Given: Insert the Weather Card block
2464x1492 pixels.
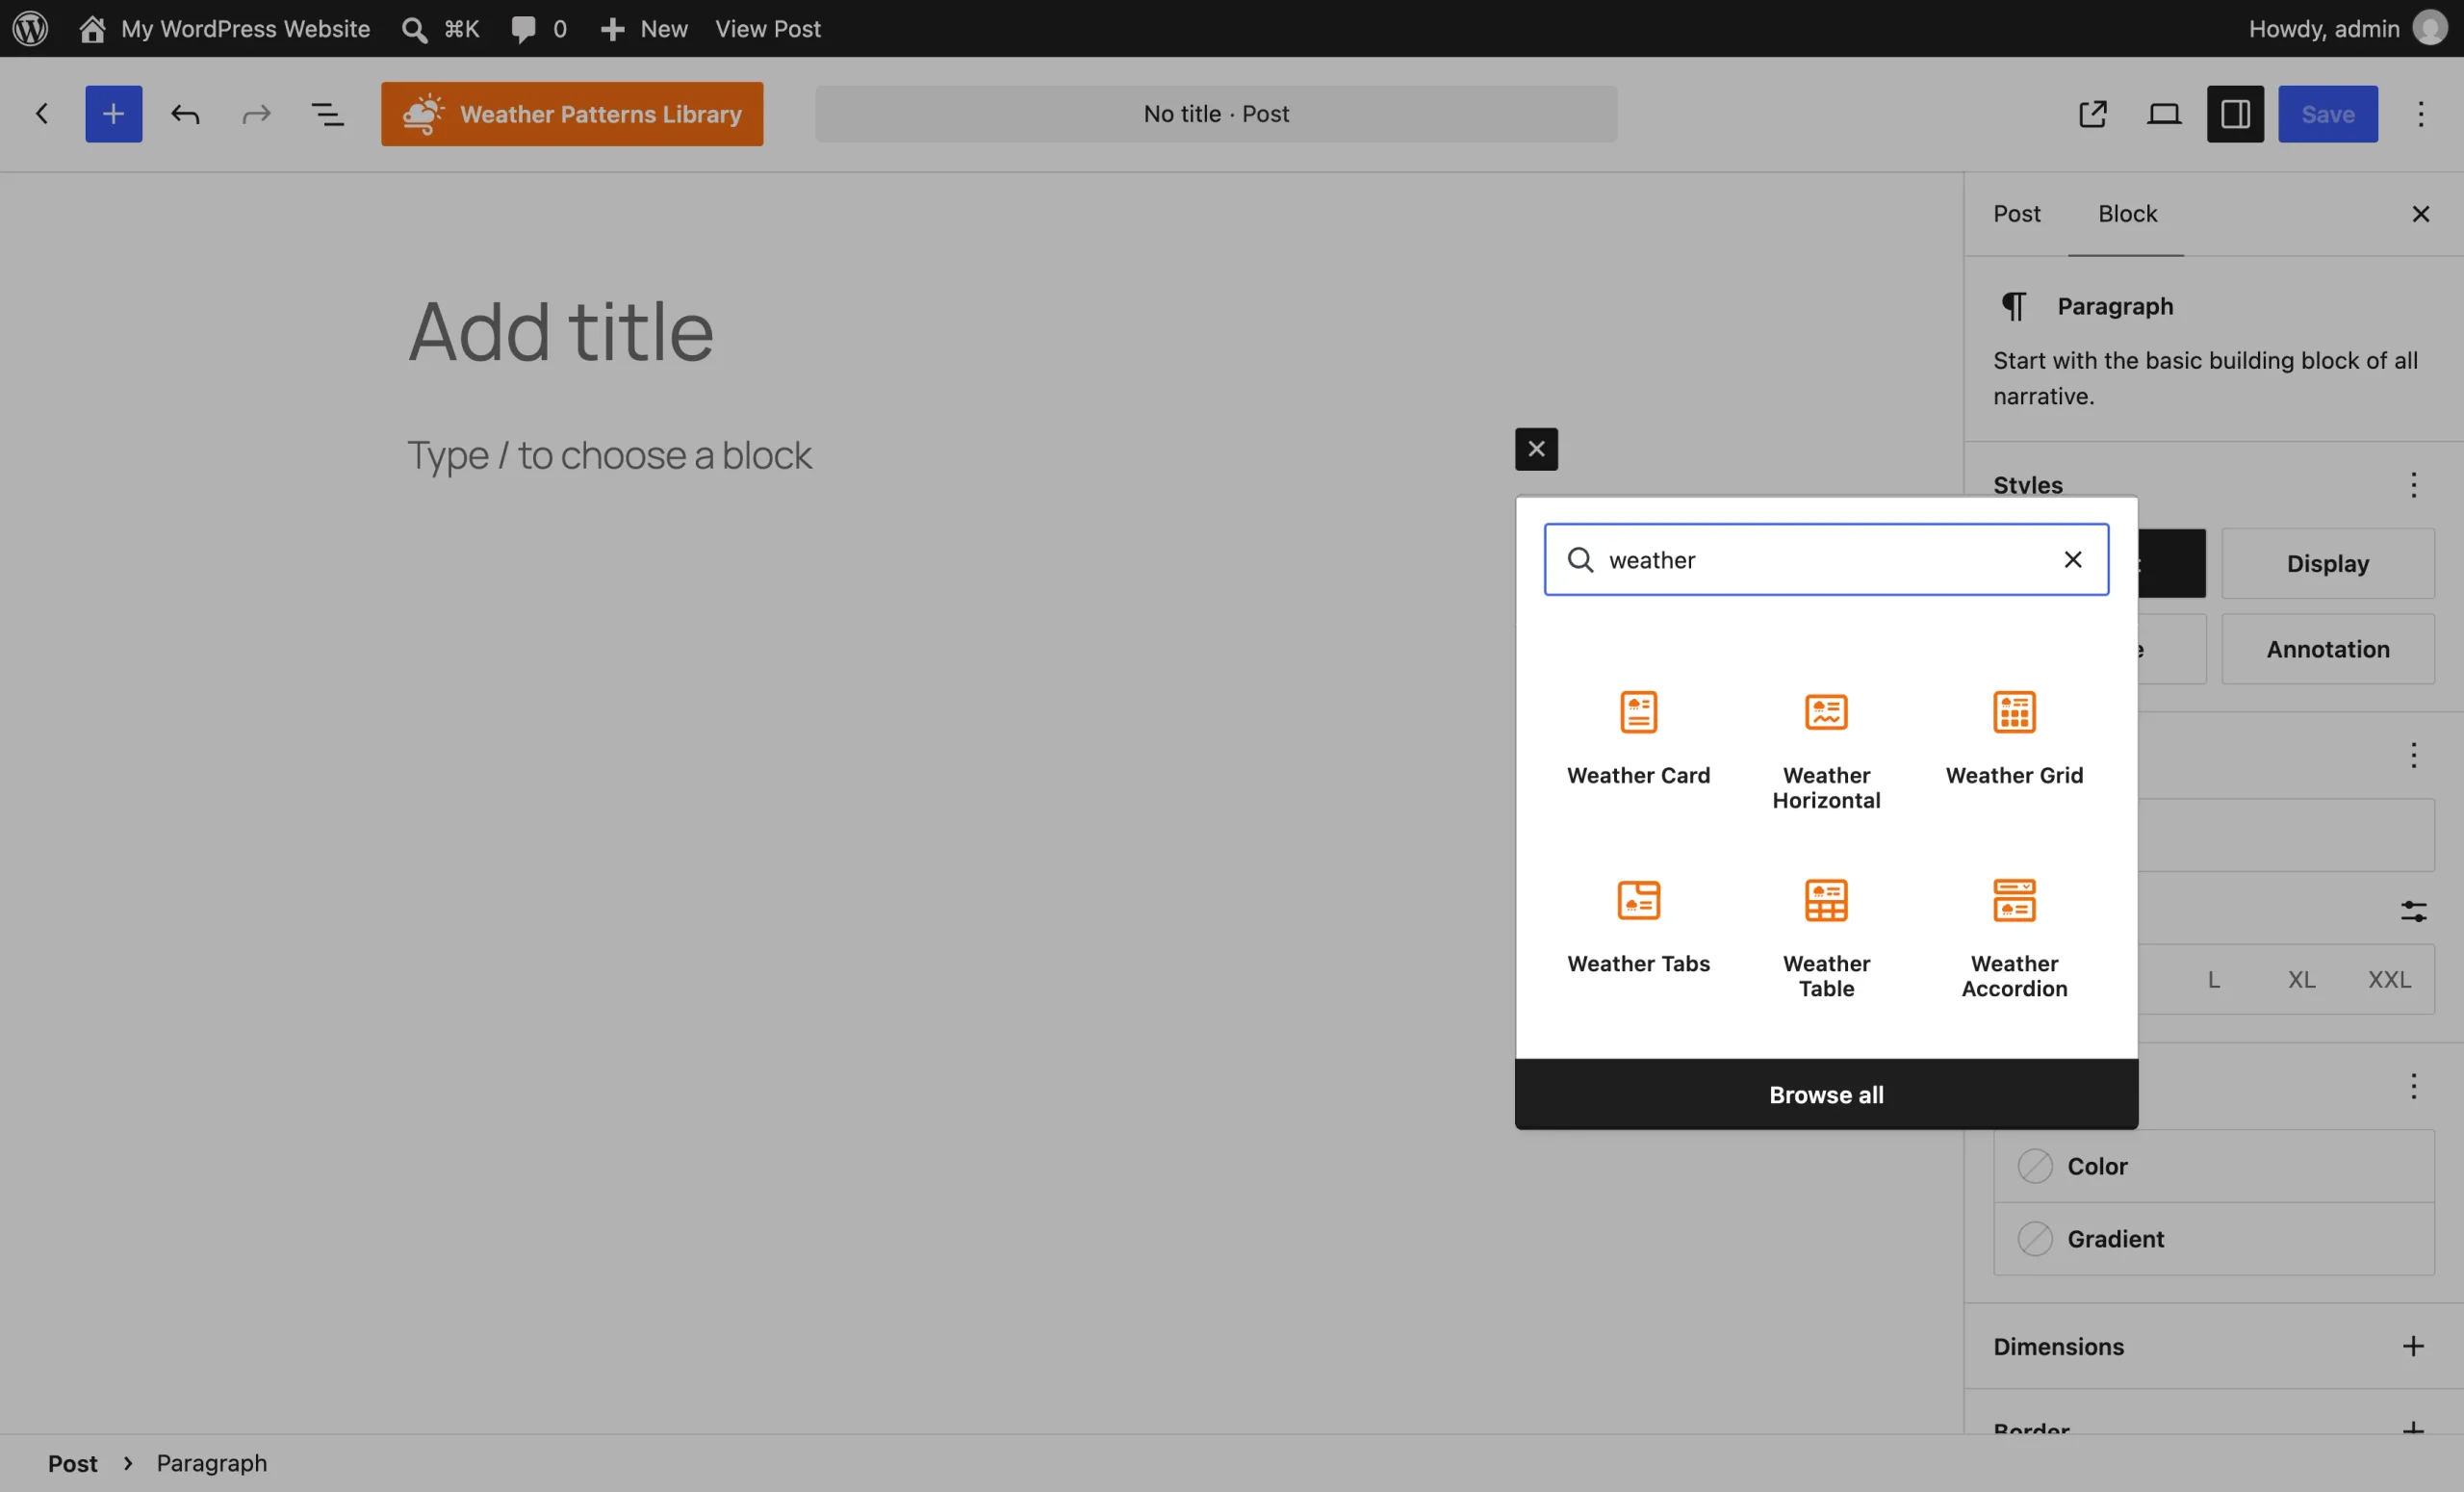Looking at the screenshot, I should [x=1638, y=738].
